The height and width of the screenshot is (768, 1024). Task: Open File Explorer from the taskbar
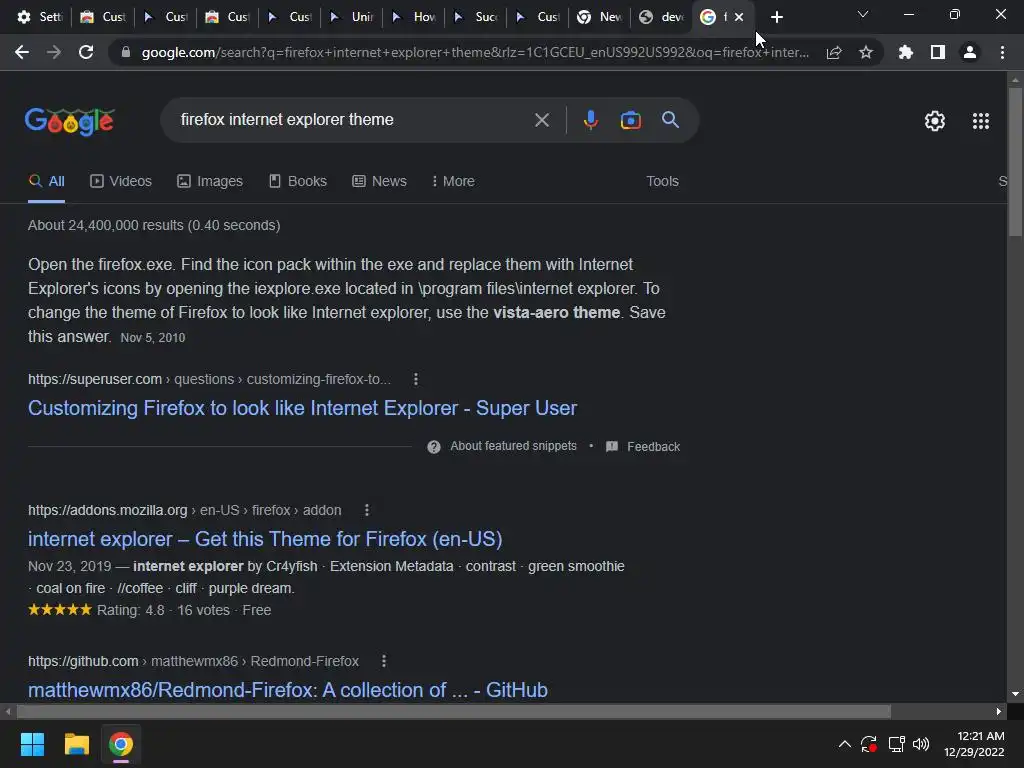tap(76, 744)
